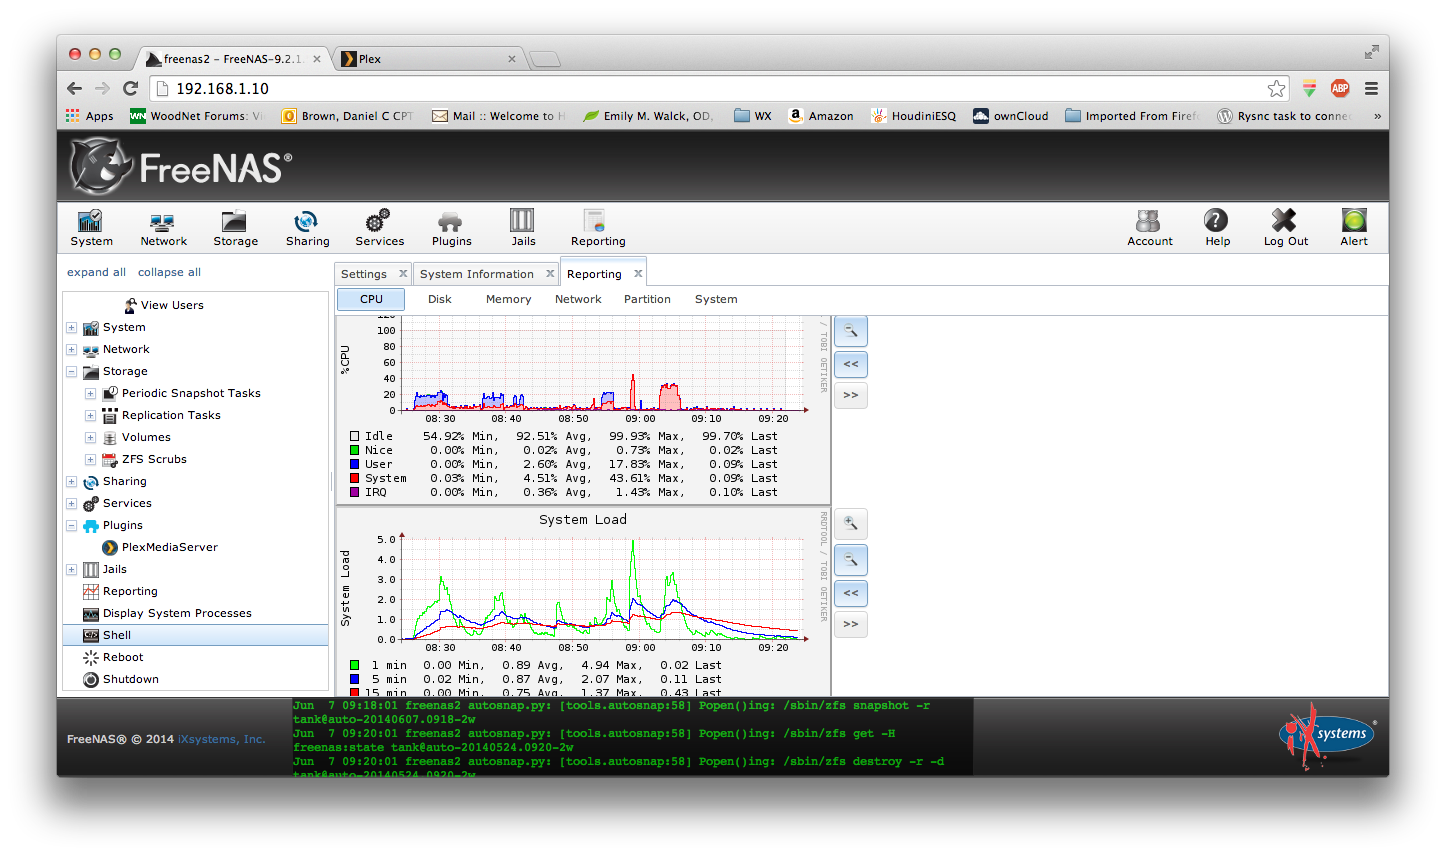The width and height of the screenshot is (1446, 856).
Task: Open the Chrome hamburger menu
Action: (1371, 88)
